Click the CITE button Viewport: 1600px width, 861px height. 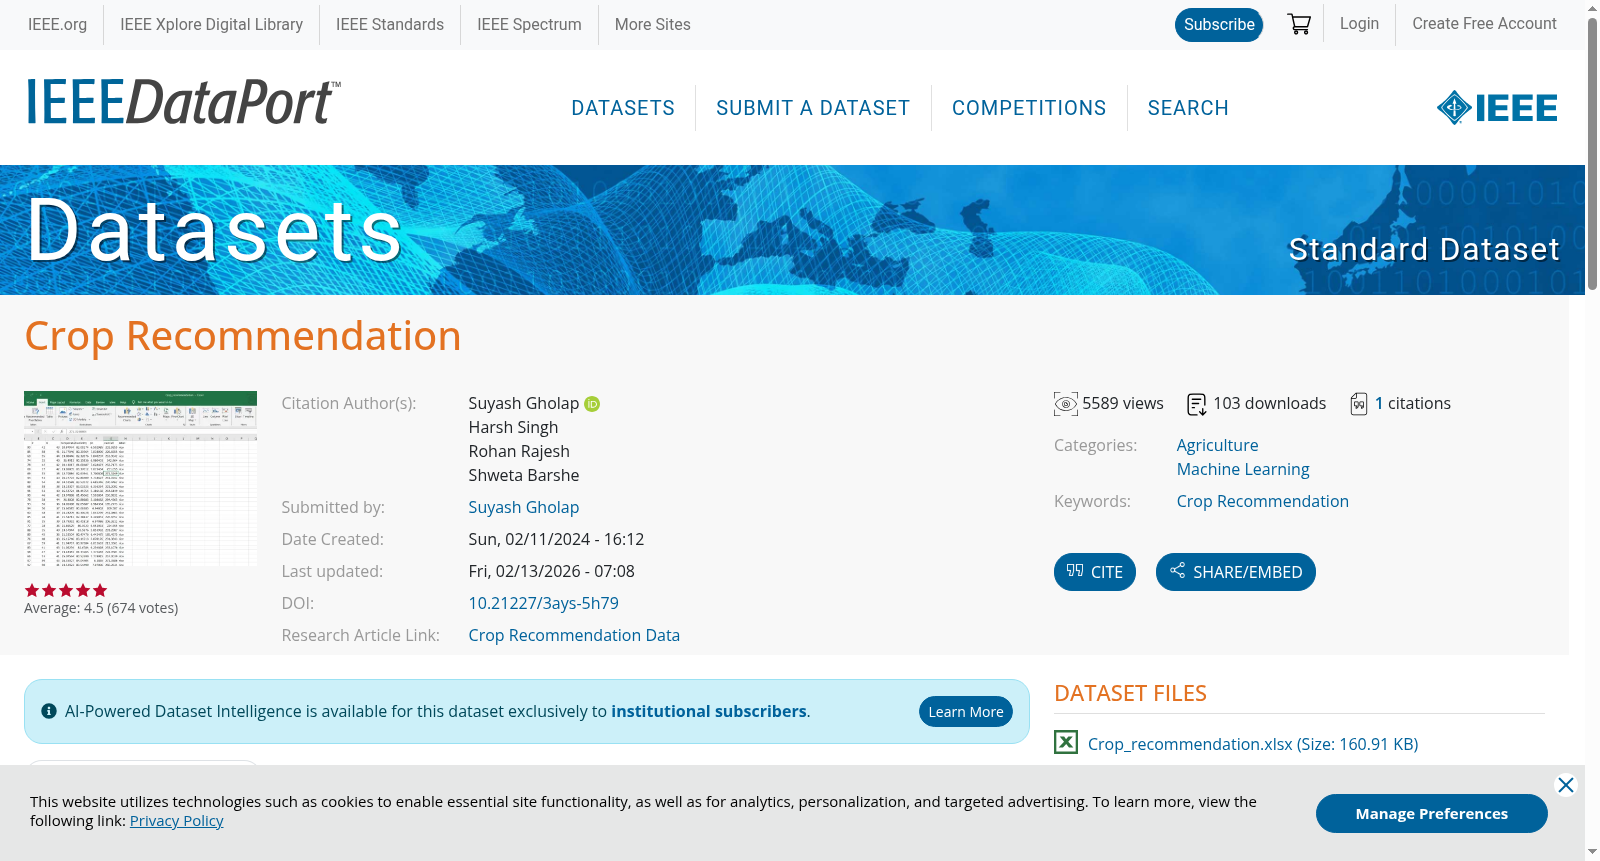coord(1095,572)
